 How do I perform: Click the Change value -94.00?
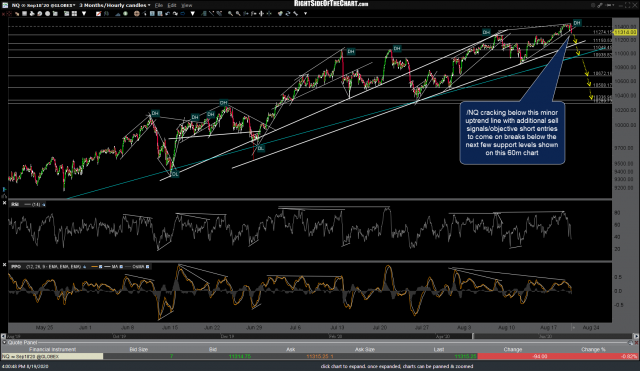pos(540,356)
